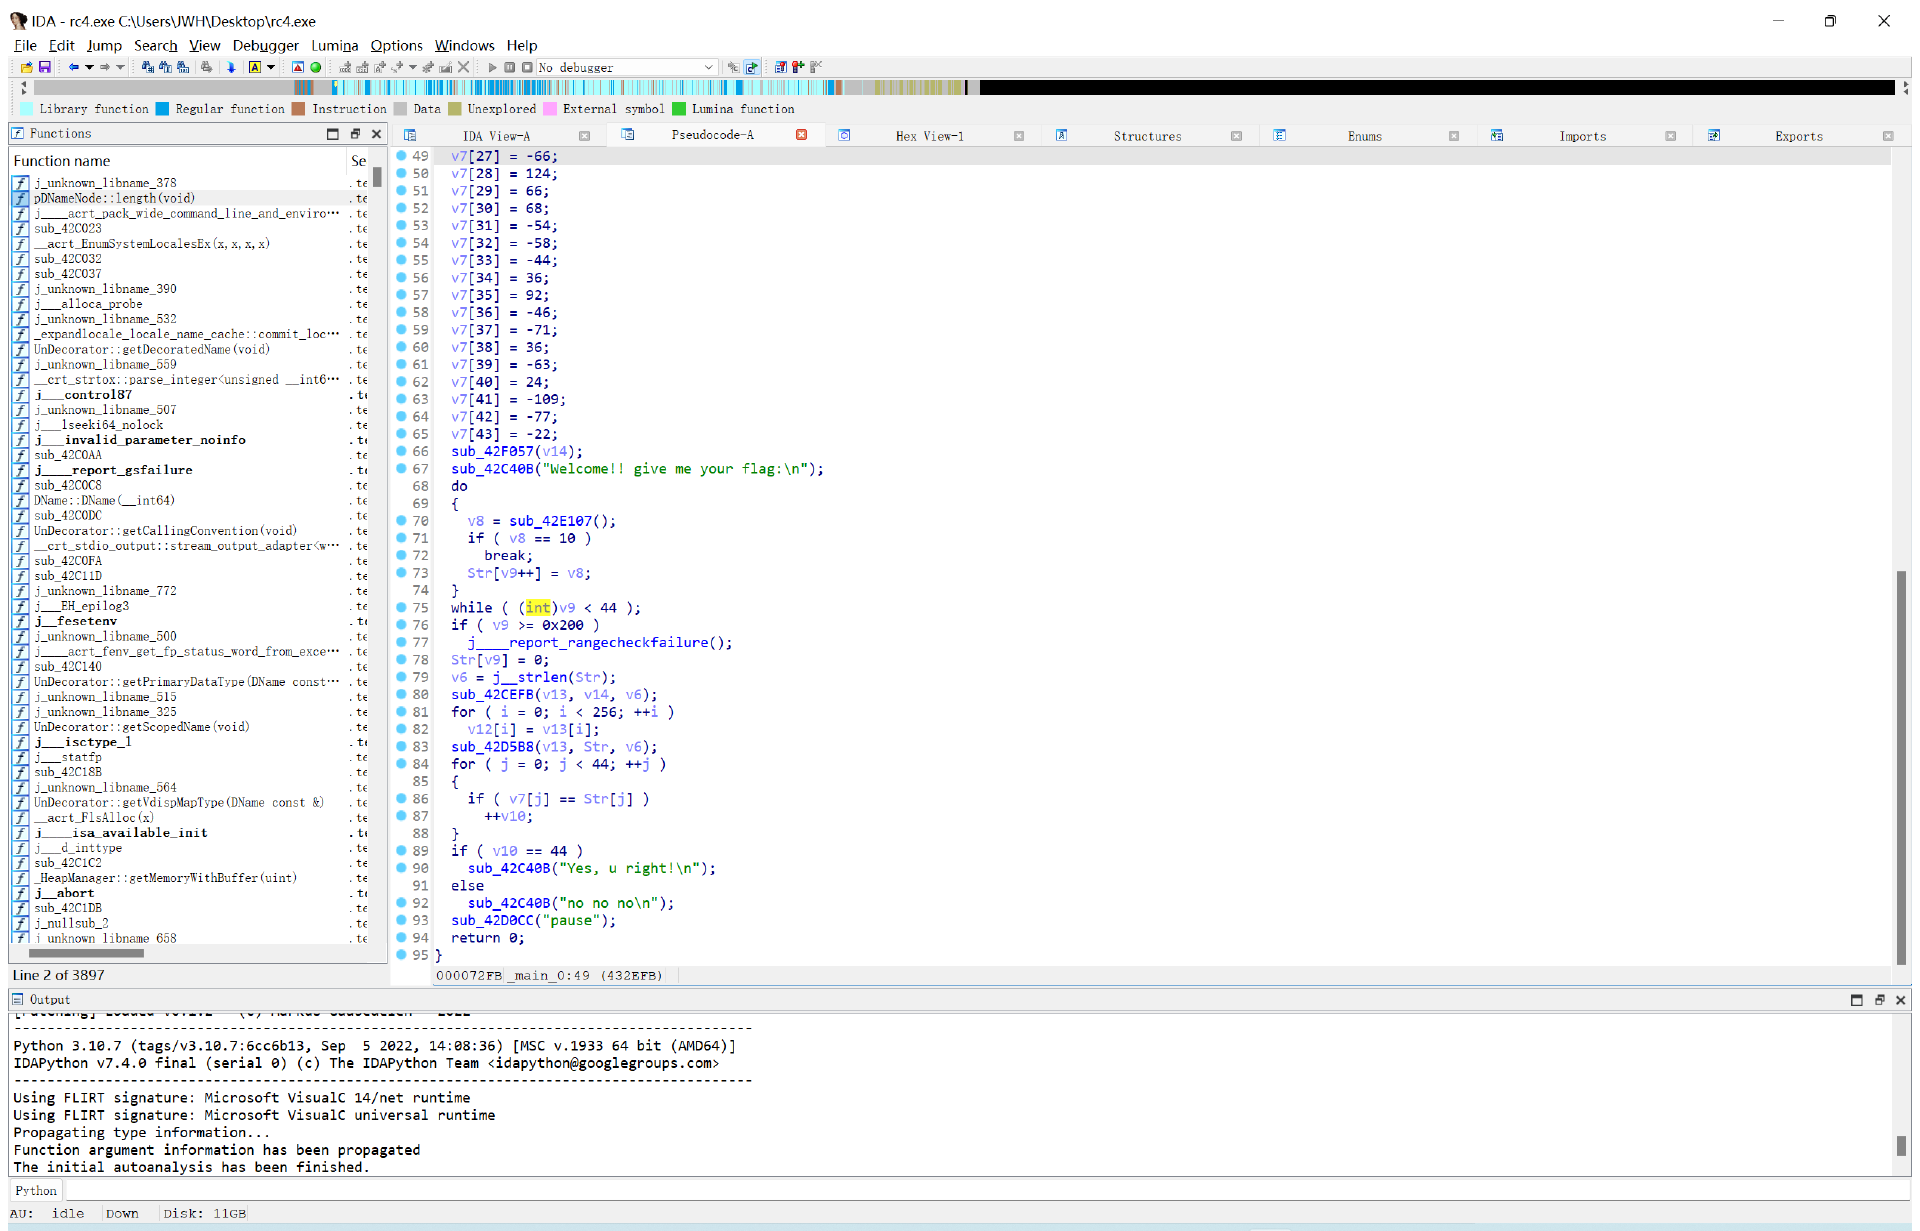This screenshot has height=1231, width=1920.
Task: Click the red triangle graph toolbar icon
Action: [298, 67]
